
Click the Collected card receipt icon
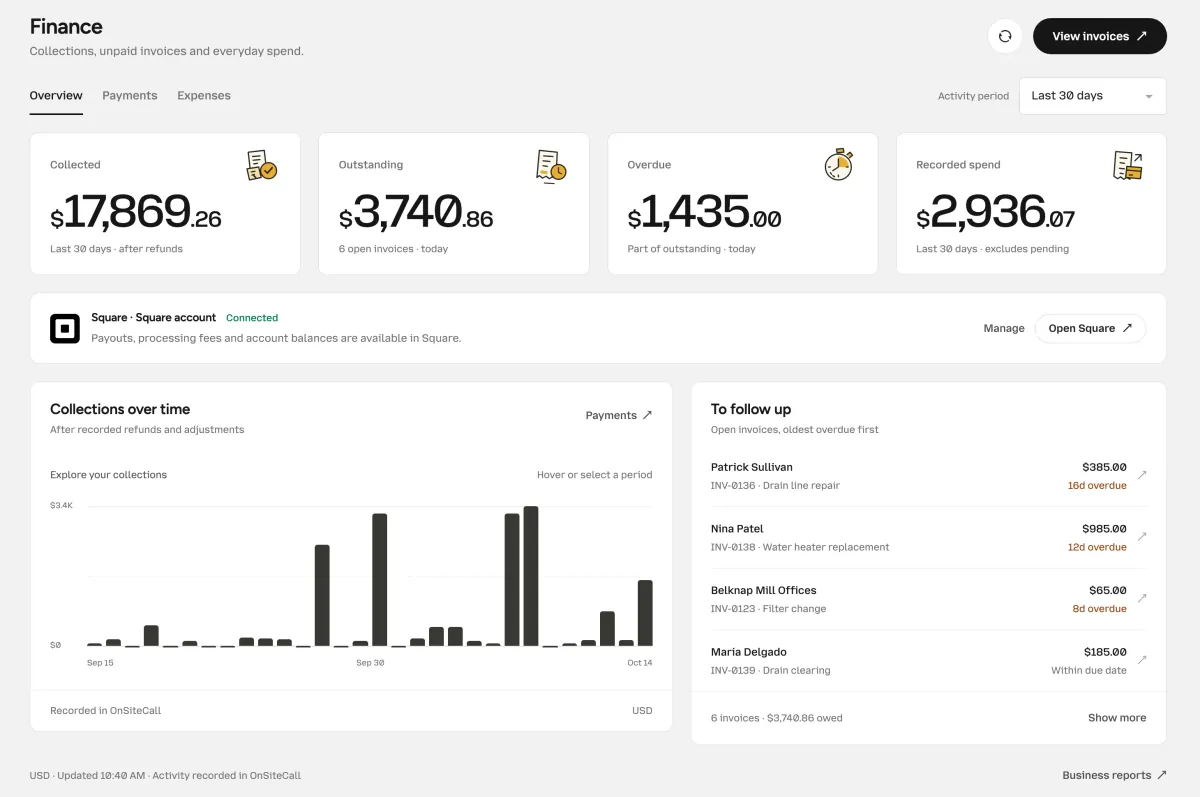point(262,165)
